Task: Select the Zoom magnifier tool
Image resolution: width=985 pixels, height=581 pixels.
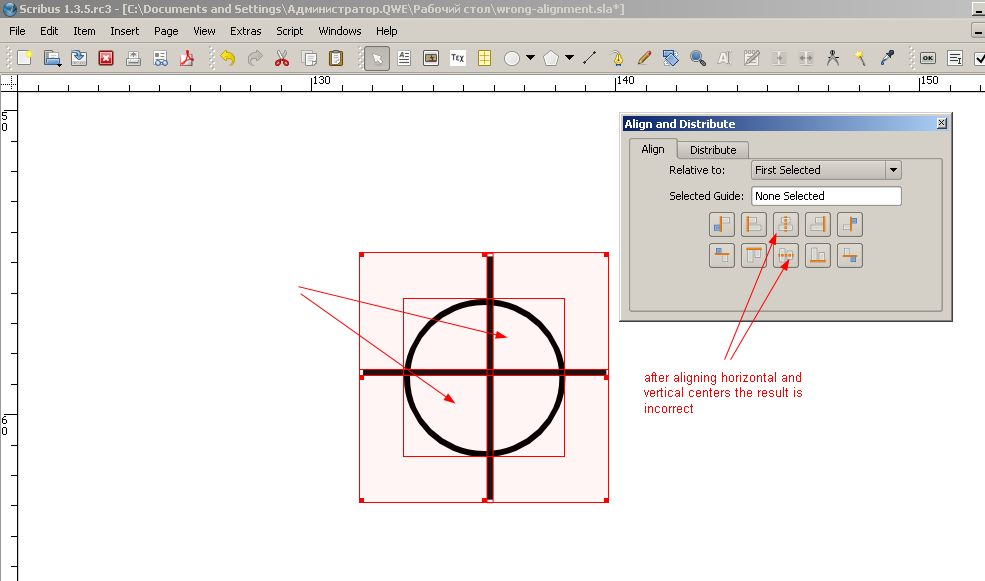Action: coord(698,58)
